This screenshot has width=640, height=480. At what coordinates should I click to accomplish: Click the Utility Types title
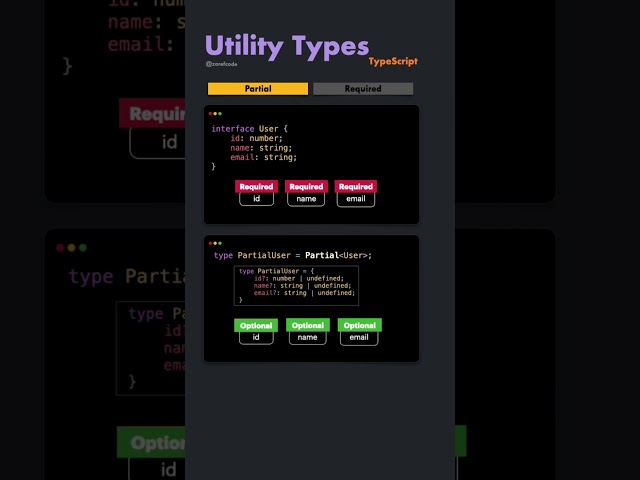click(287, 46)
